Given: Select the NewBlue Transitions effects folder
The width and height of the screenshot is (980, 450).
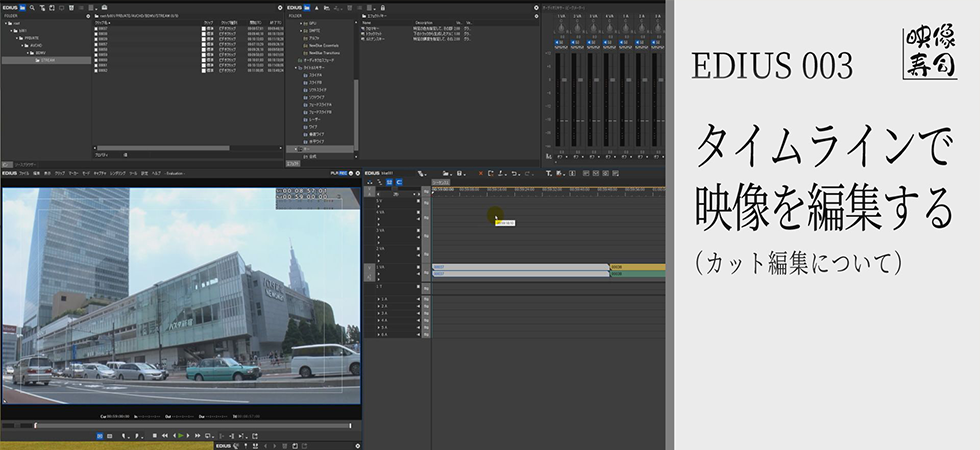Looking at the screenshot, I should tap(323, 53).
